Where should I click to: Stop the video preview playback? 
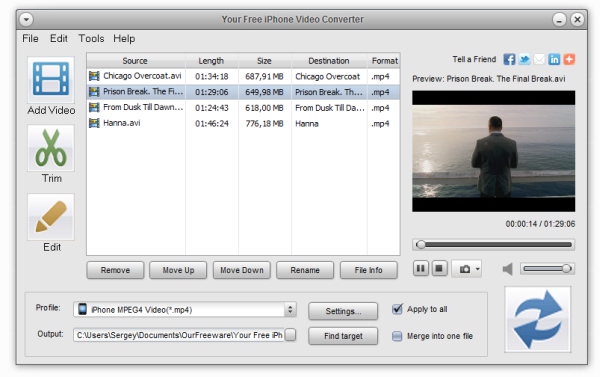tap(439, 269)
